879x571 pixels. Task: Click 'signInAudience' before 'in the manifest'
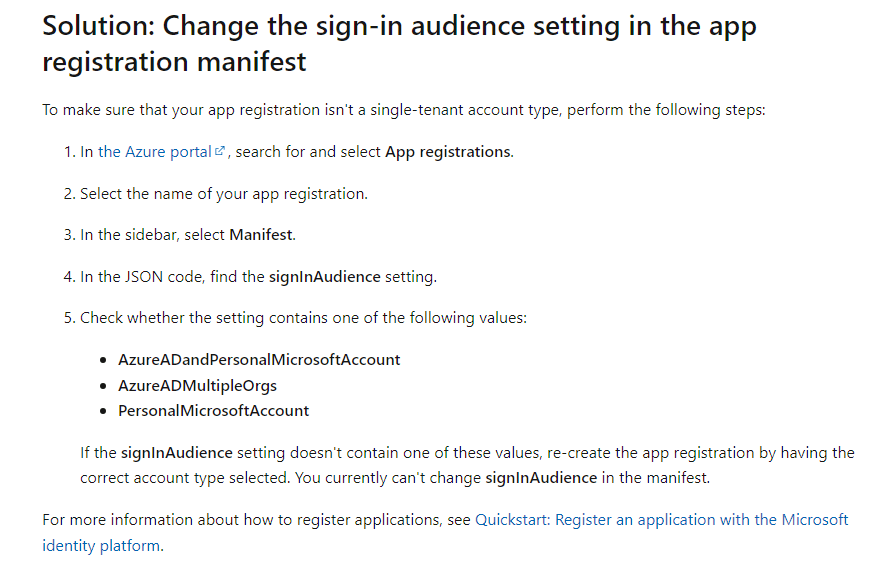pyautogui.click(x=541, y=478)
